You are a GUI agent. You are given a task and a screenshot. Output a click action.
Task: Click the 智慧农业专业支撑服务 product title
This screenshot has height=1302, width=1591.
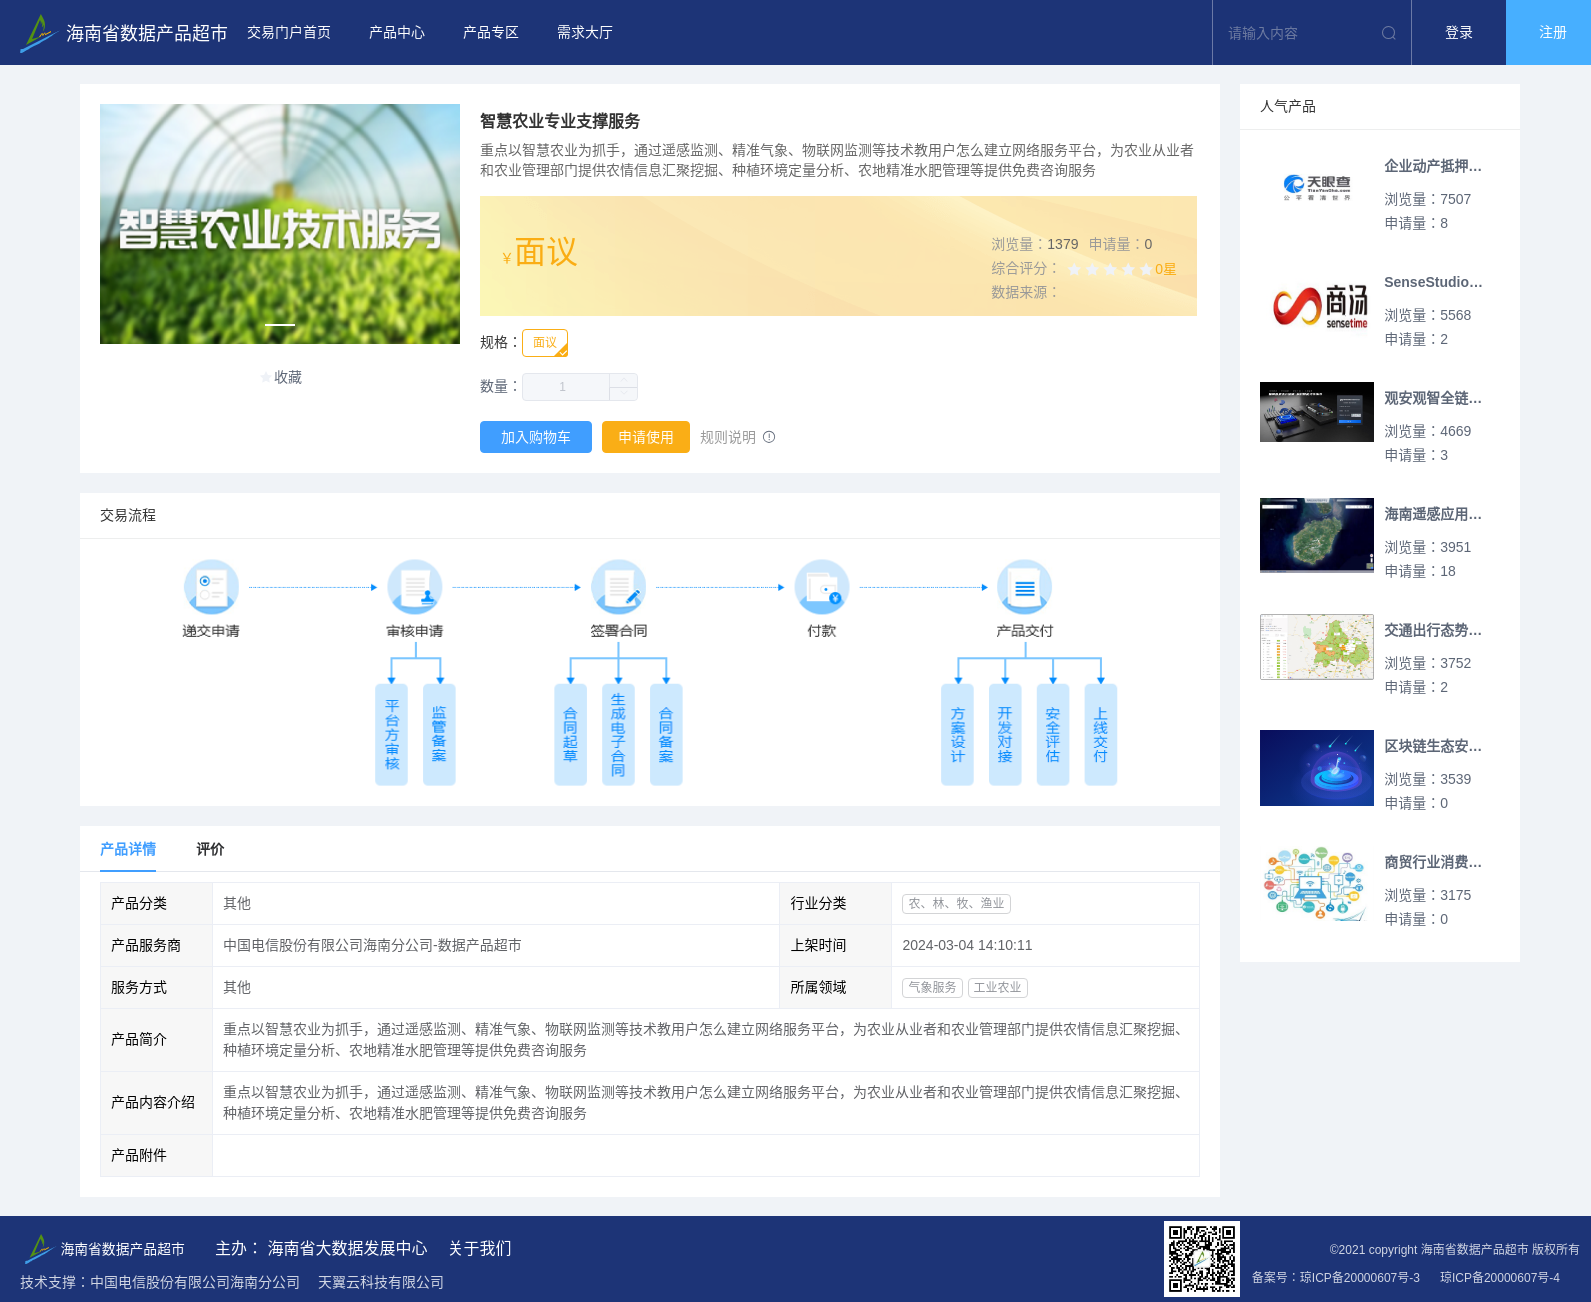point(560,121)
